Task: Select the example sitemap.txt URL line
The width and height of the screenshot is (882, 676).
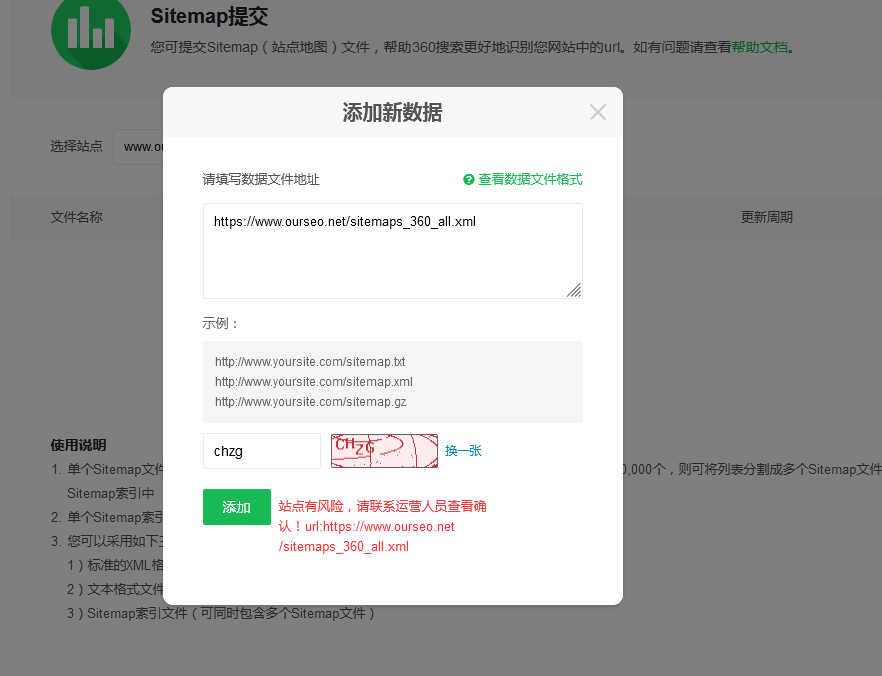Action: [310, 362]
